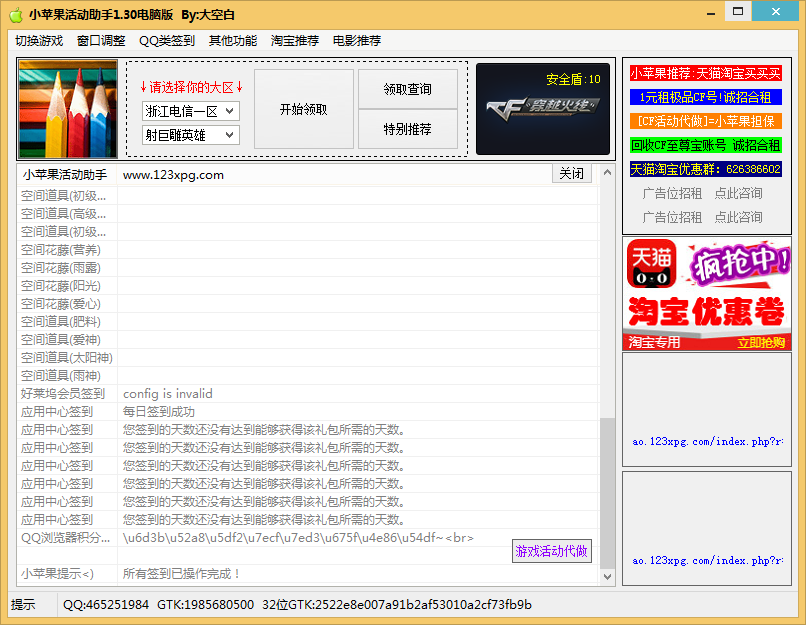806x625 pixels.
Task: Open the blue 1元租极品CF号 ad
Action: tap(706, 97)
